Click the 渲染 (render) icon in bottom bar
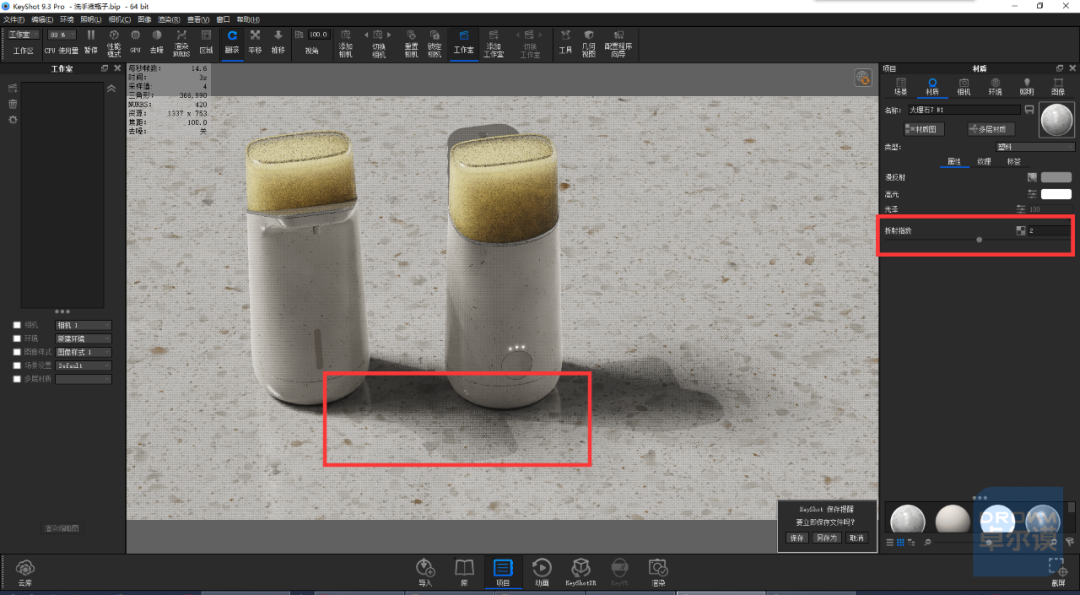The height and width of the screenshot is (595, 1080). (x=658, y=573)
